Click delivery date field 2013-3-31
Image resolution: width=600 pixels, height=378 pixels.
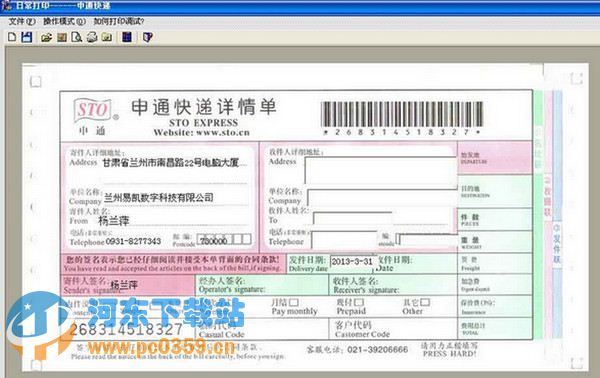tap(352, 262)
